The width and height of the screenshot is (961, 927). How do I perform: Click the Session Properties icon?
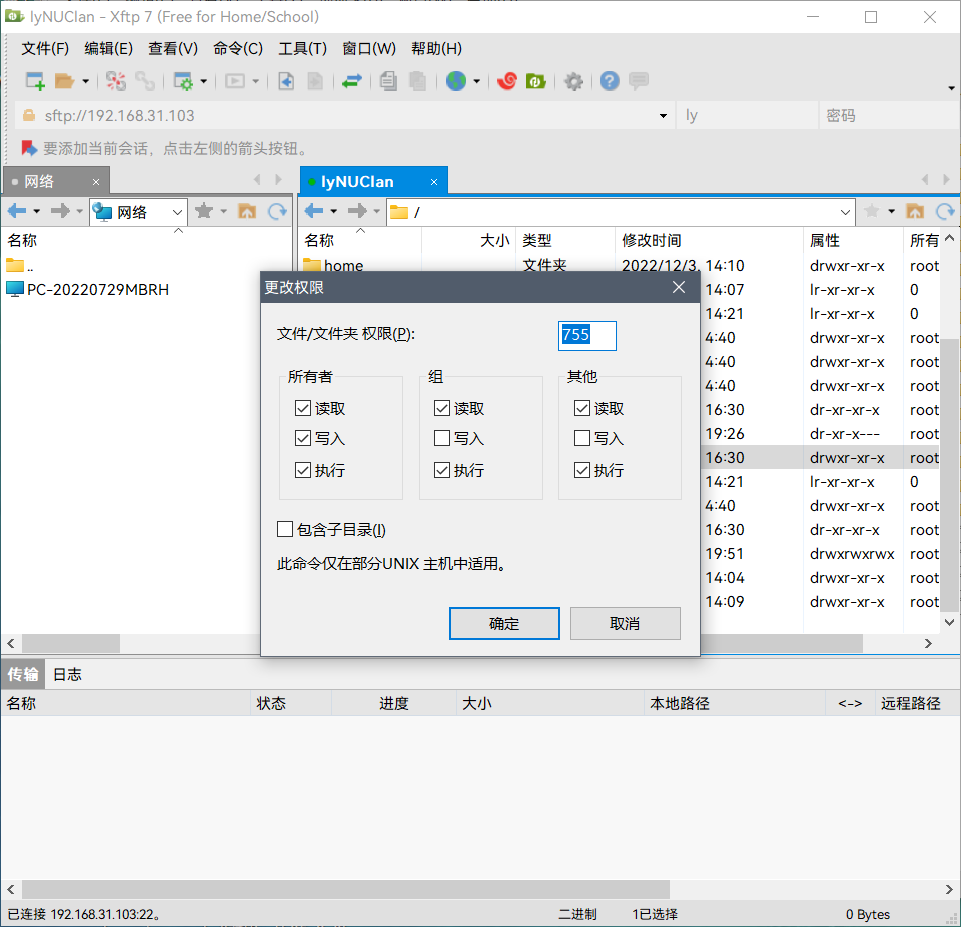pos(183,81)
